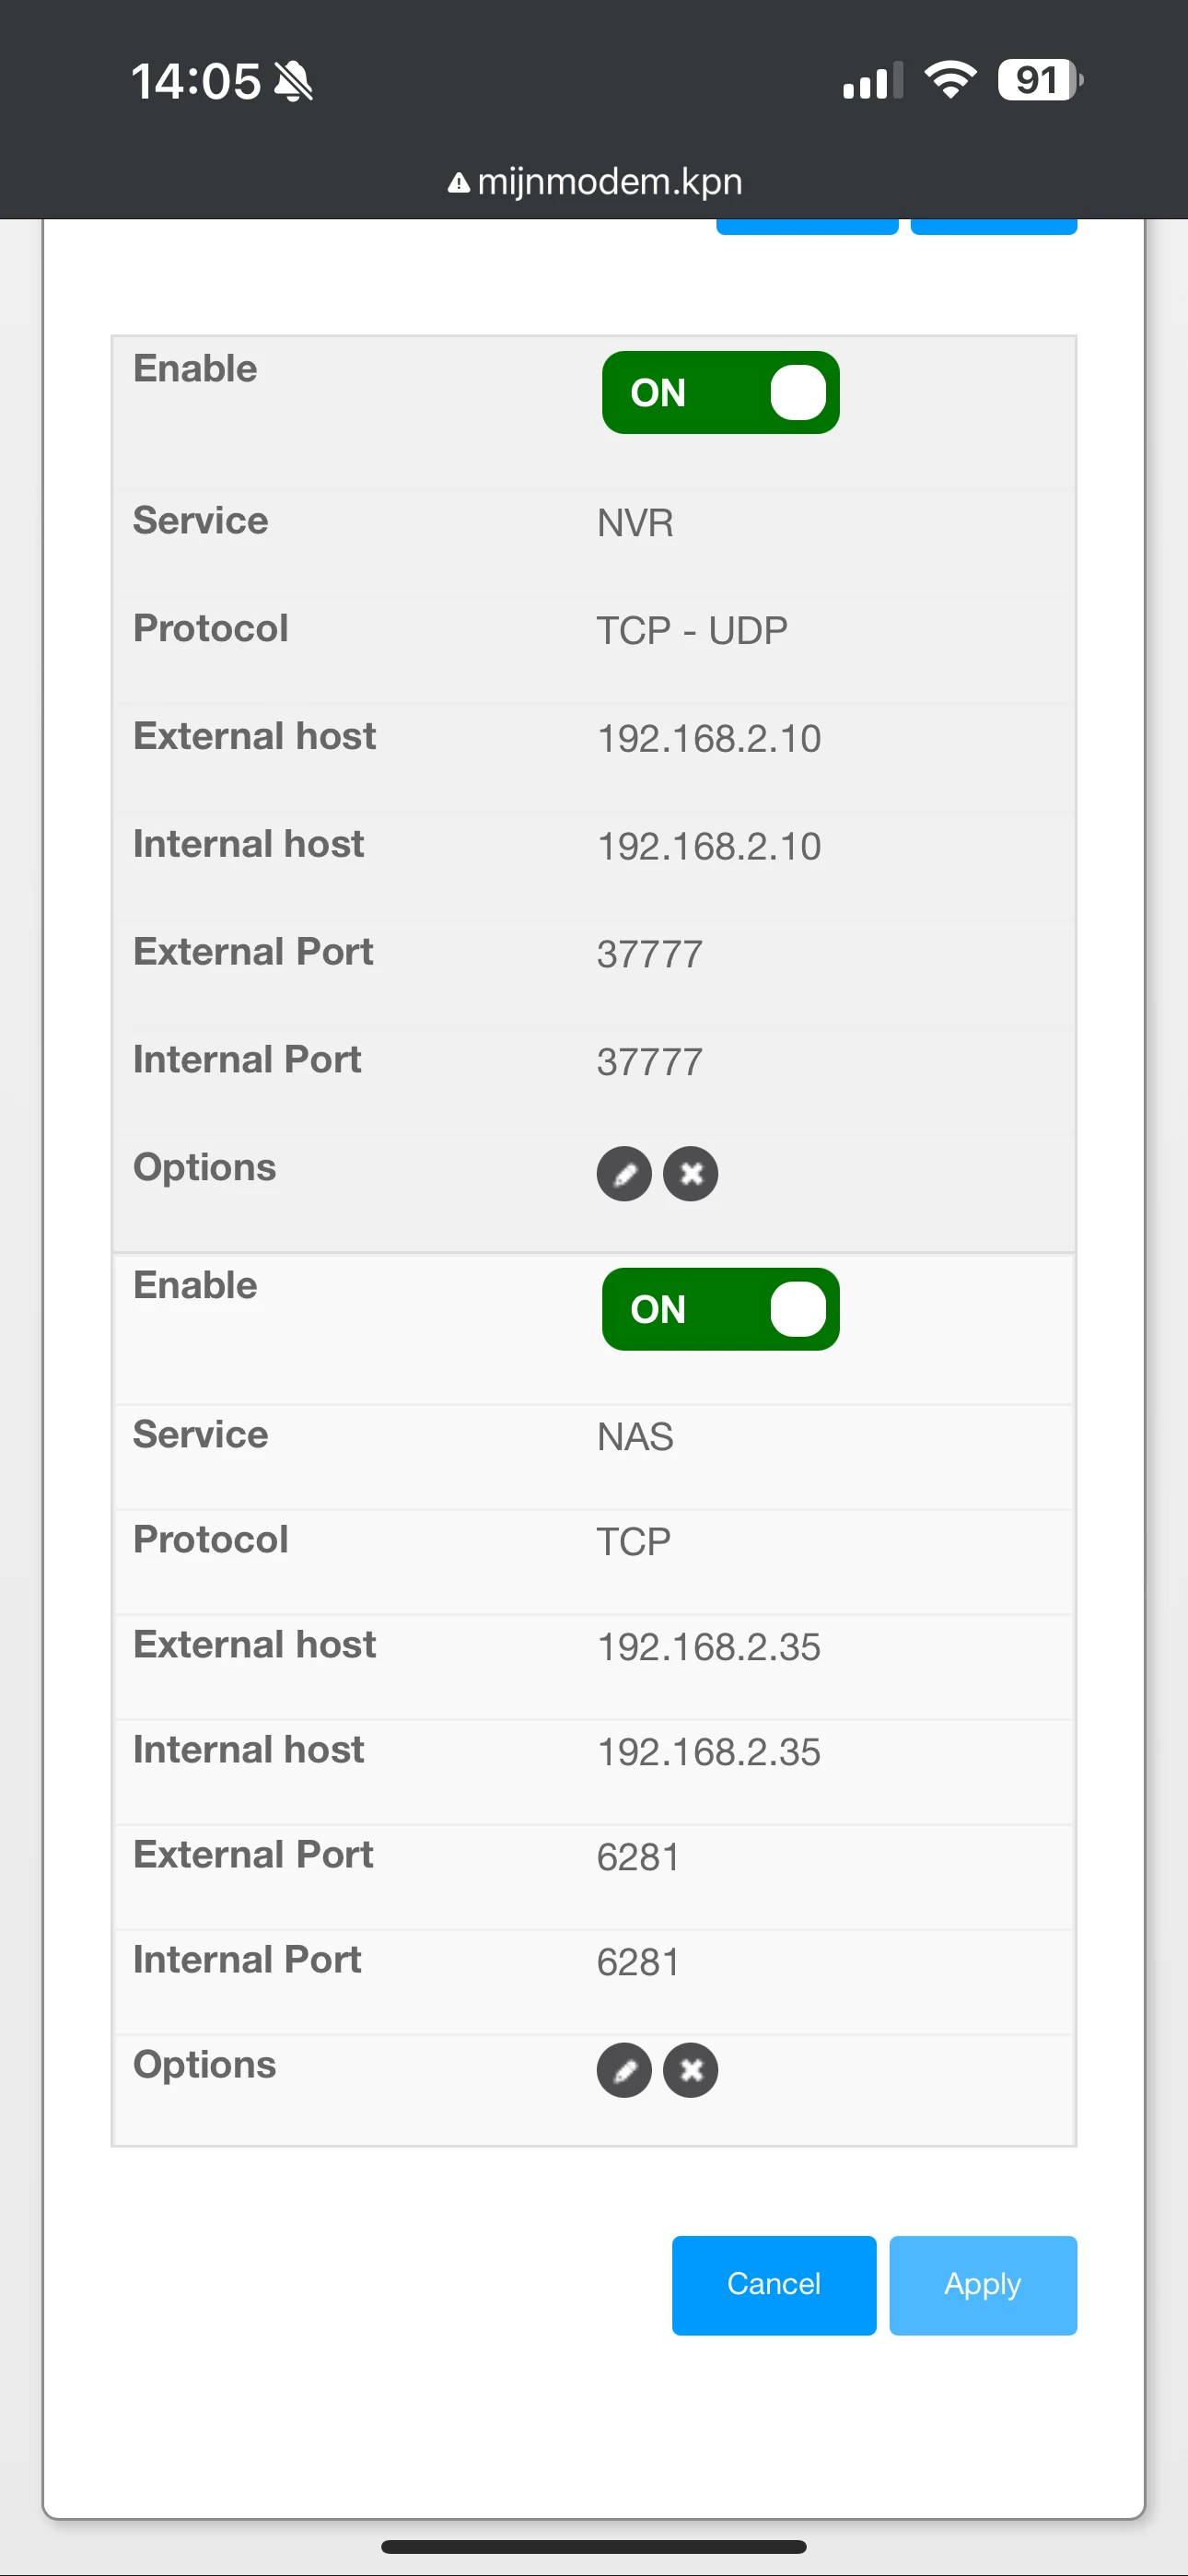The height and width of the screenshot is (2576, 1188).
Task: Delete the NAS port forwarding rule
Action: [x=691, y=2070]
